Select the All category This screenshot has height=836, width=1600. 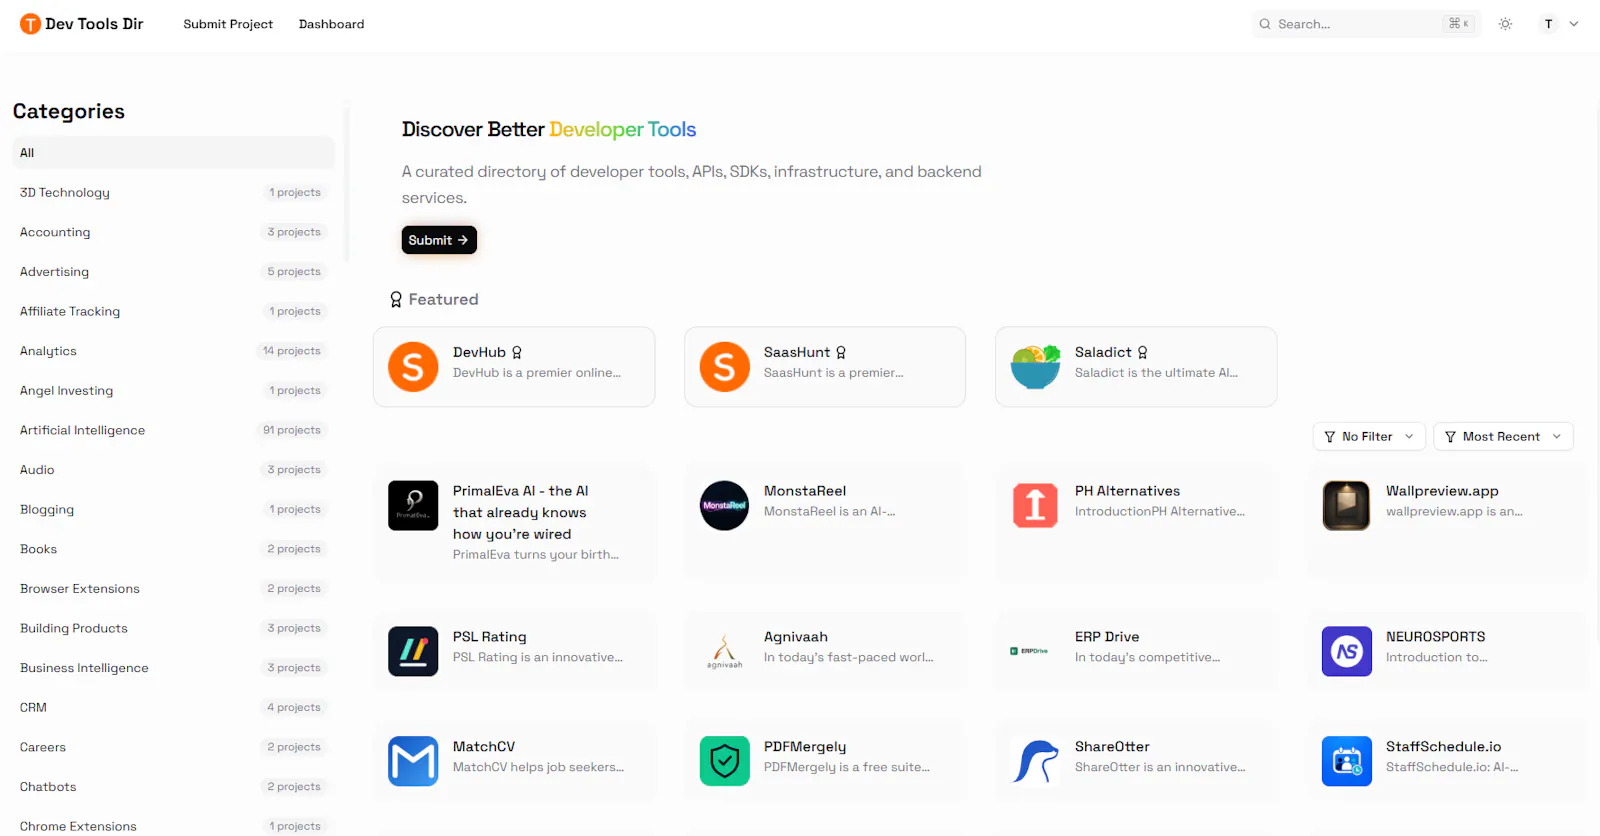[174, 153]
